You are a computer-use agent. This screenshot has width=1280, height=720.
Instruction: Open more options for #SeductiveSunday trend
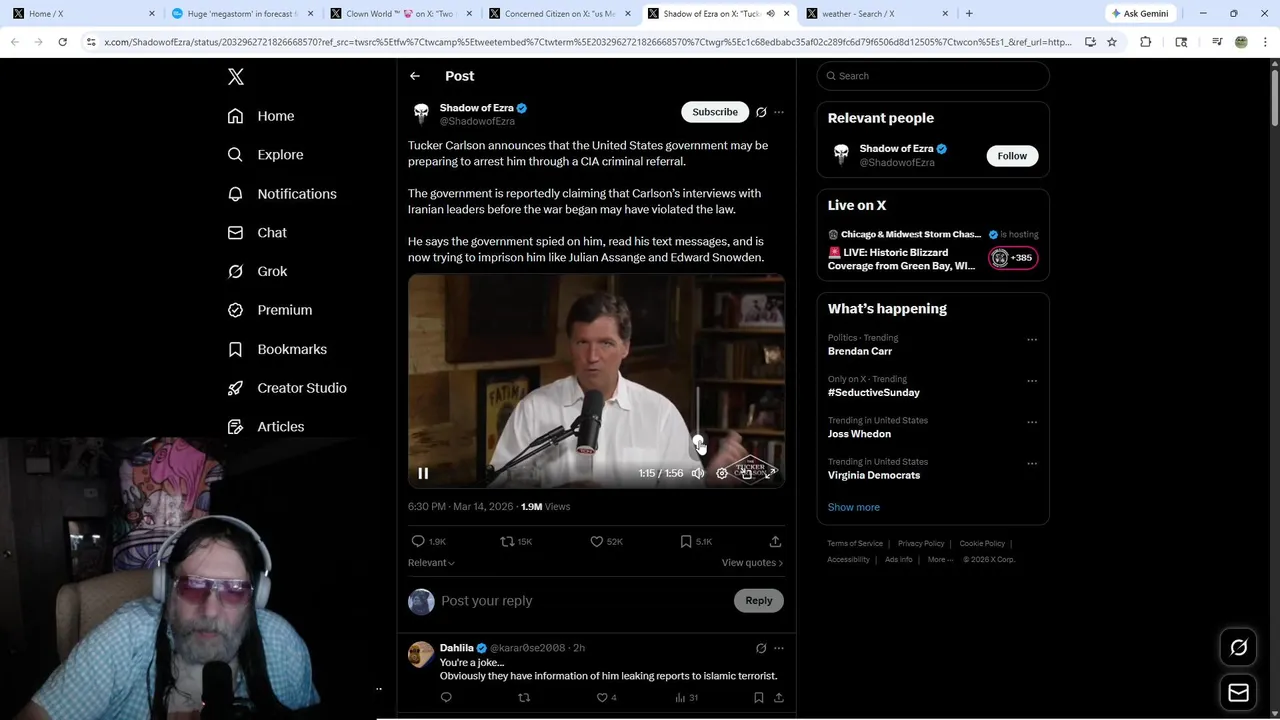click(x=1032, y=381)
